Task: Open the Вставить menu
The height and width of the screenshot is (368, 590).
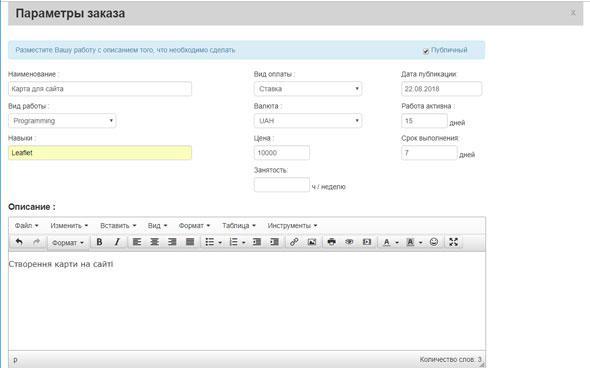Action: (x=118, y=225)
